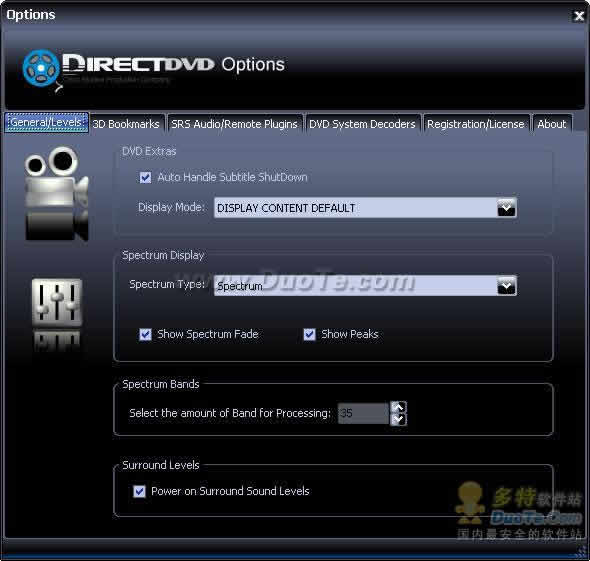Open the Registration/License tab
590x561 pixels.
click(476, 124)
